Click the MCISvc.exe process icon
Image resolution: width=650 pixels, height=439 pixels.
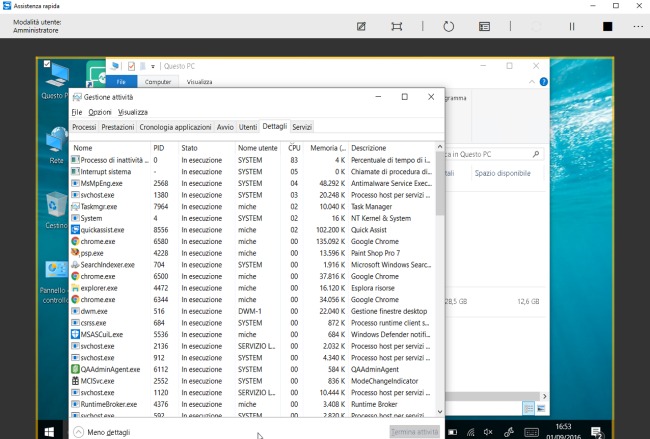coord(75,381)
